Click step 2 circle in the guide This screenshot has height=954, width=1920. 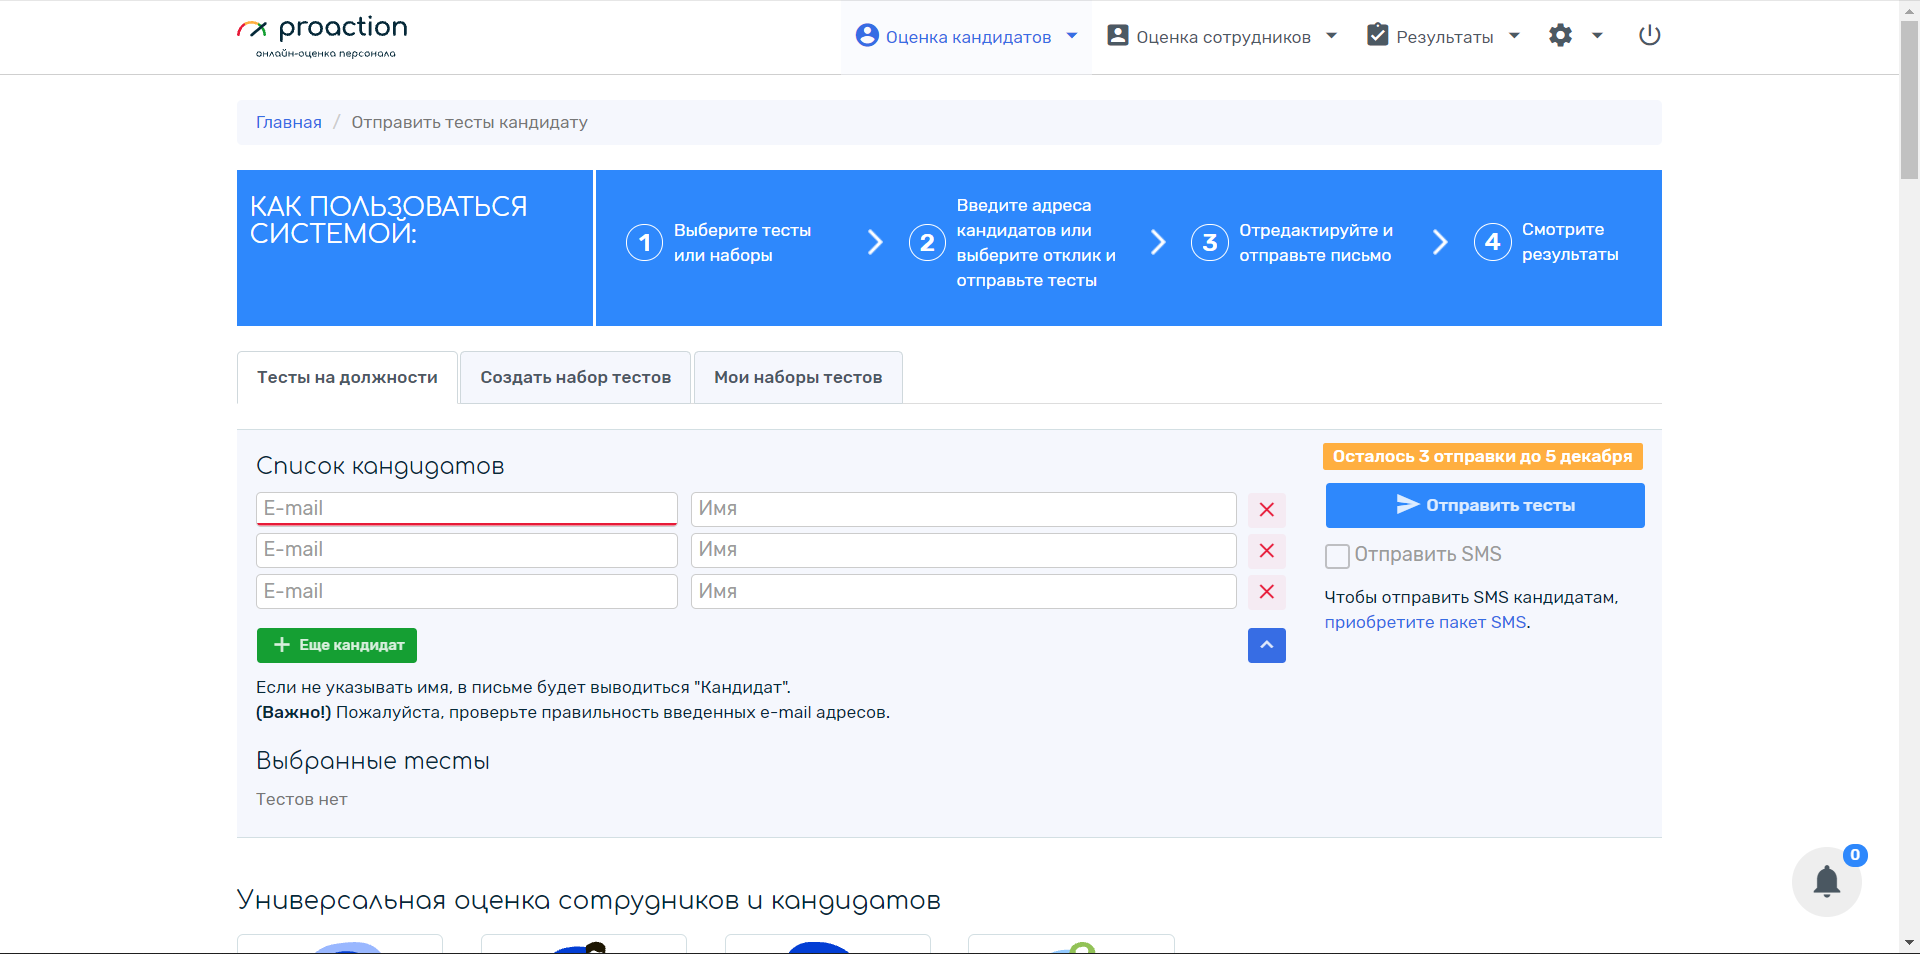927,242
